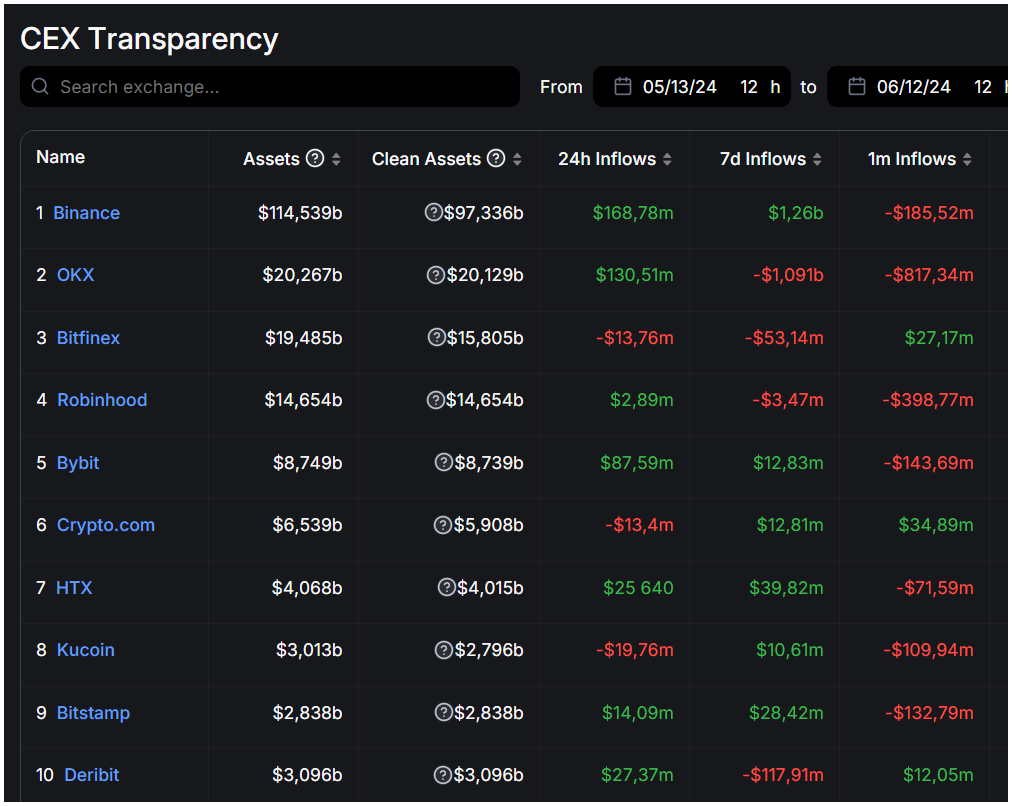Sort by Clean Assets using sort arrows

click(517, 159)
